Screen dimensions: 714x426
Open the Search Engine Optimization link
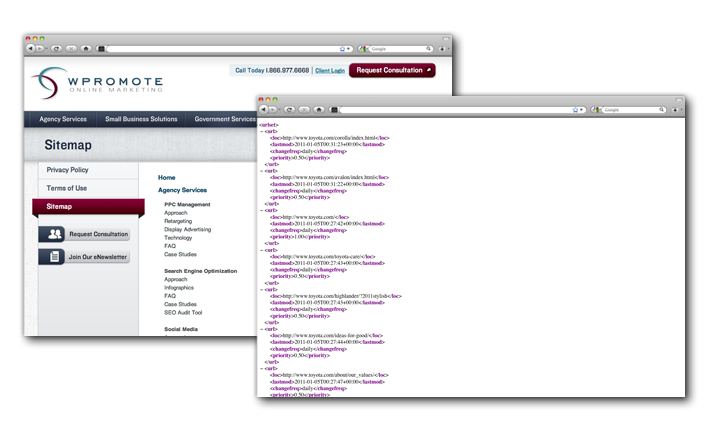point(200,271)
